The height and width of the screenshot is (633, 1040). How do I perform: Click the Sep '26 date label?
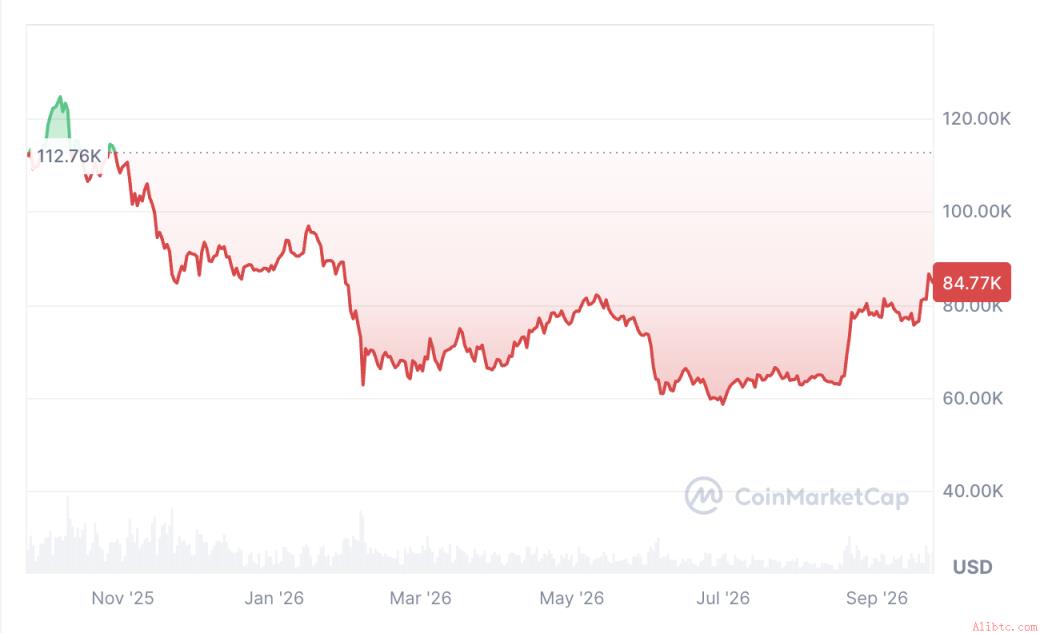coord(877,598)
